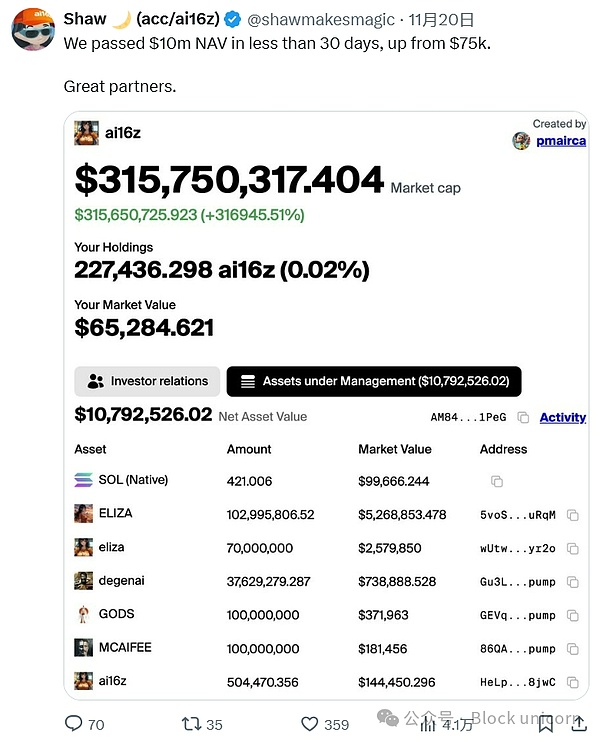The width and height of the screenshot is (600, 742).
Task: Like the tweet with heart icon
Action: click(x=310, y=723)
